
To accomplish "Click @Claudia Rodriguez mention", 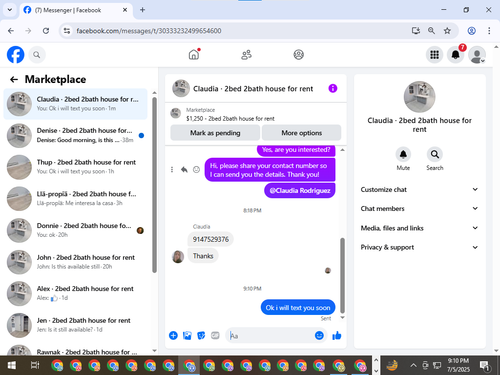I will click(300, 190).
